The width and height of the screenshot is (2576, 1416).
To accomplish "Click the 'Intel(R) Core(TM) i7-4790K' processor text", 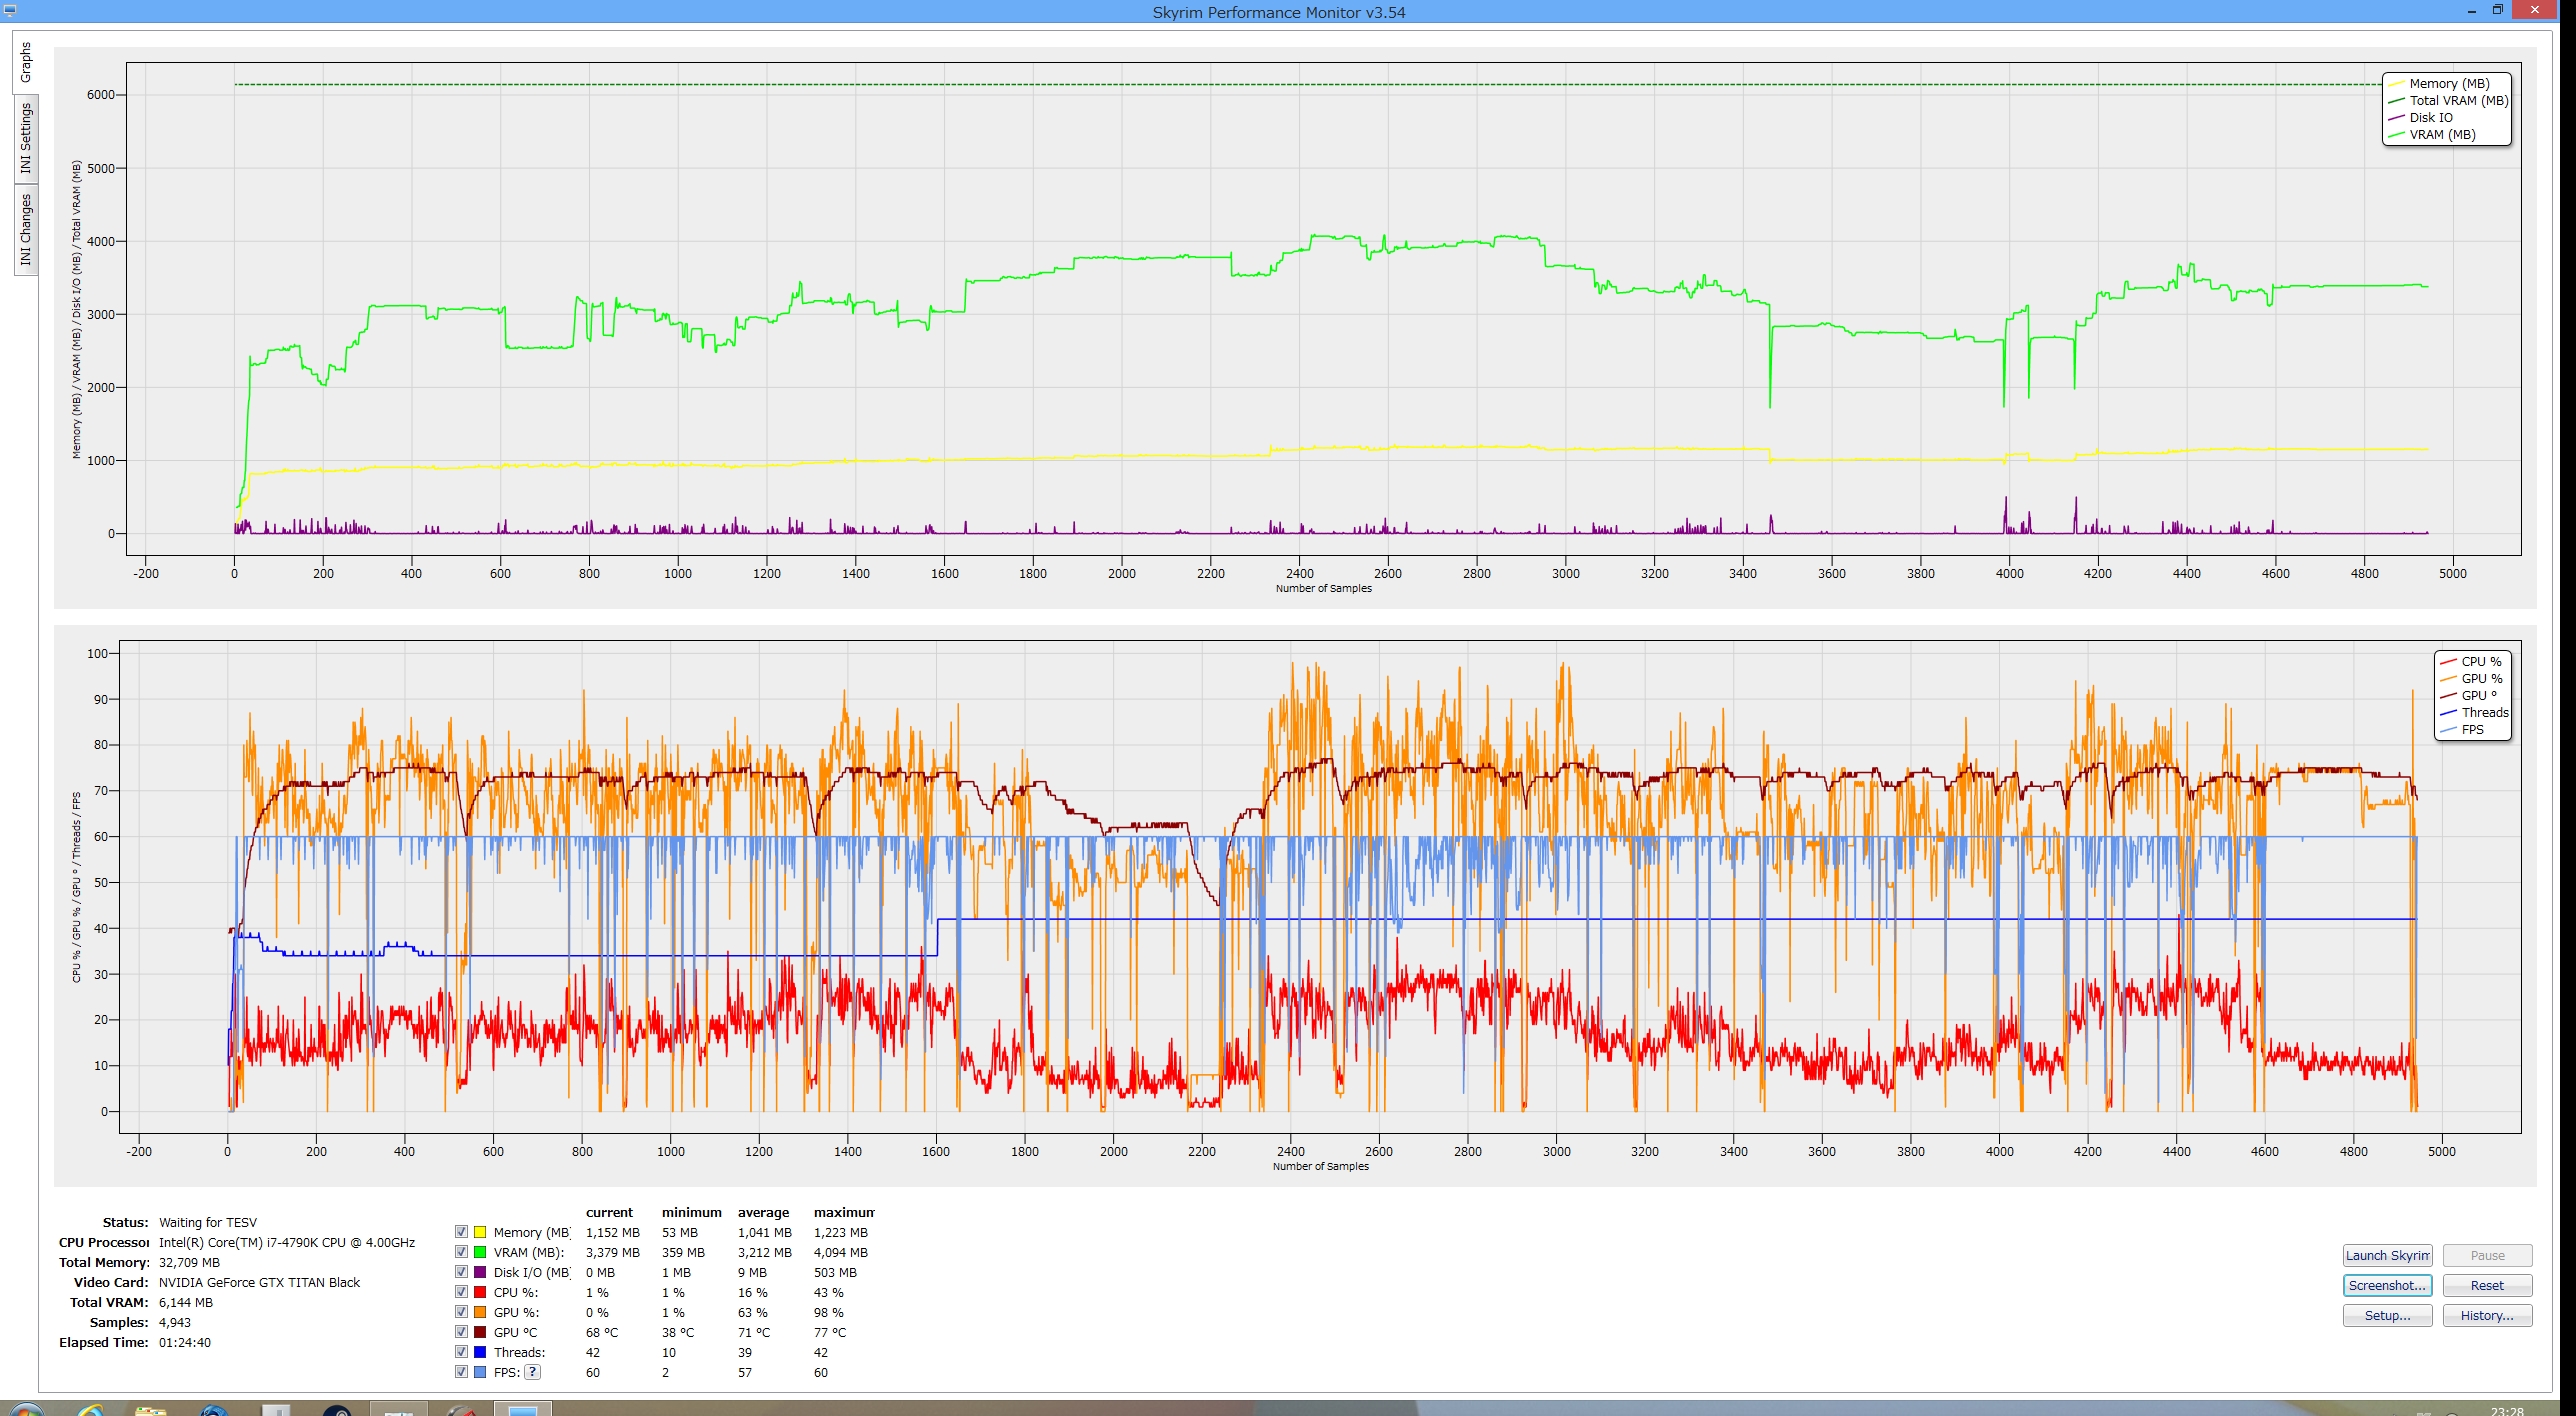I will (287, 1242).
